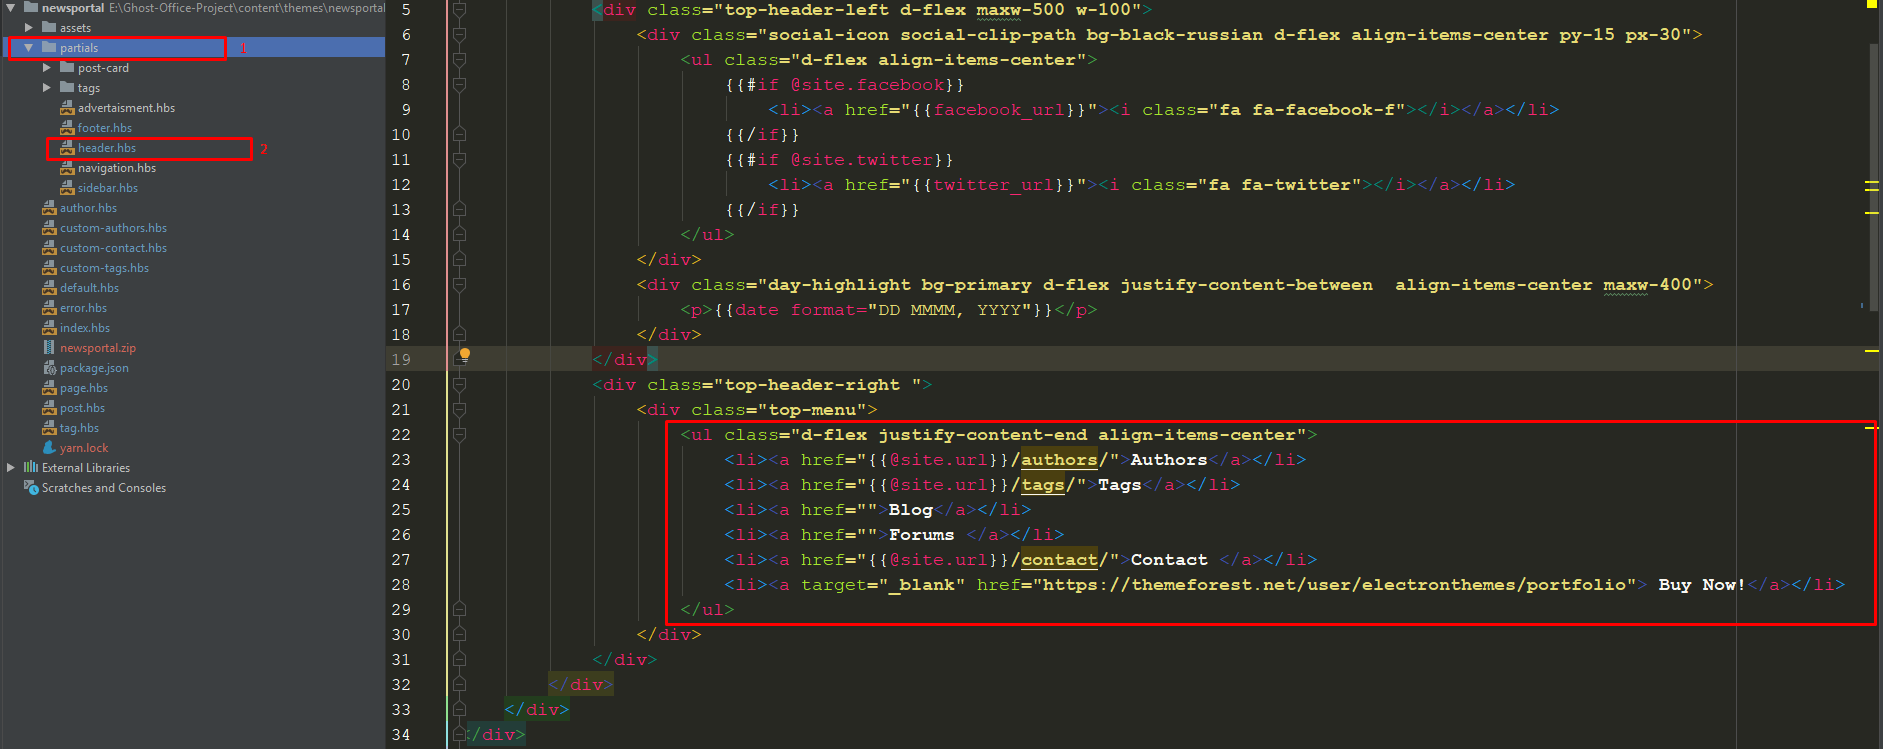Image resolution: width=1883 pixels, height=749 pixels.
Task: Click the tag.hbs file icon
Action: (49, 428)
